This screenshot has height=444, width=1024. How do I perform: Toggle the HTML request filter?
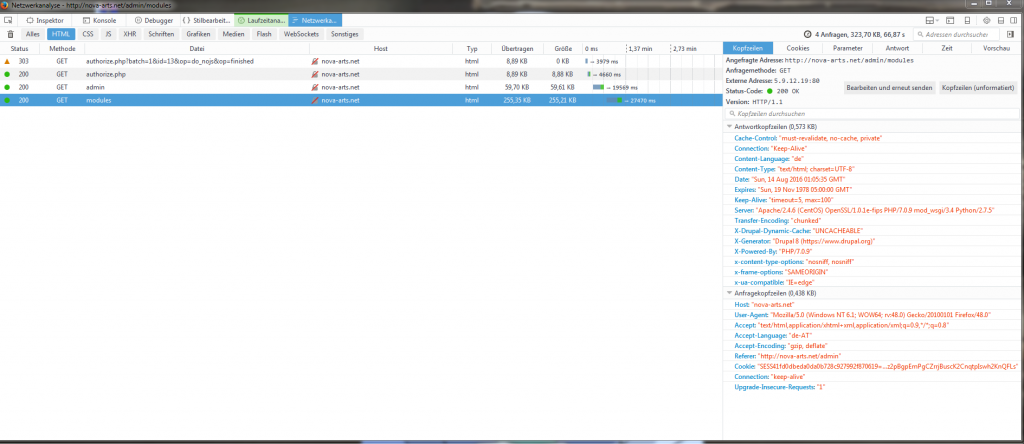[x=59, y=34]
